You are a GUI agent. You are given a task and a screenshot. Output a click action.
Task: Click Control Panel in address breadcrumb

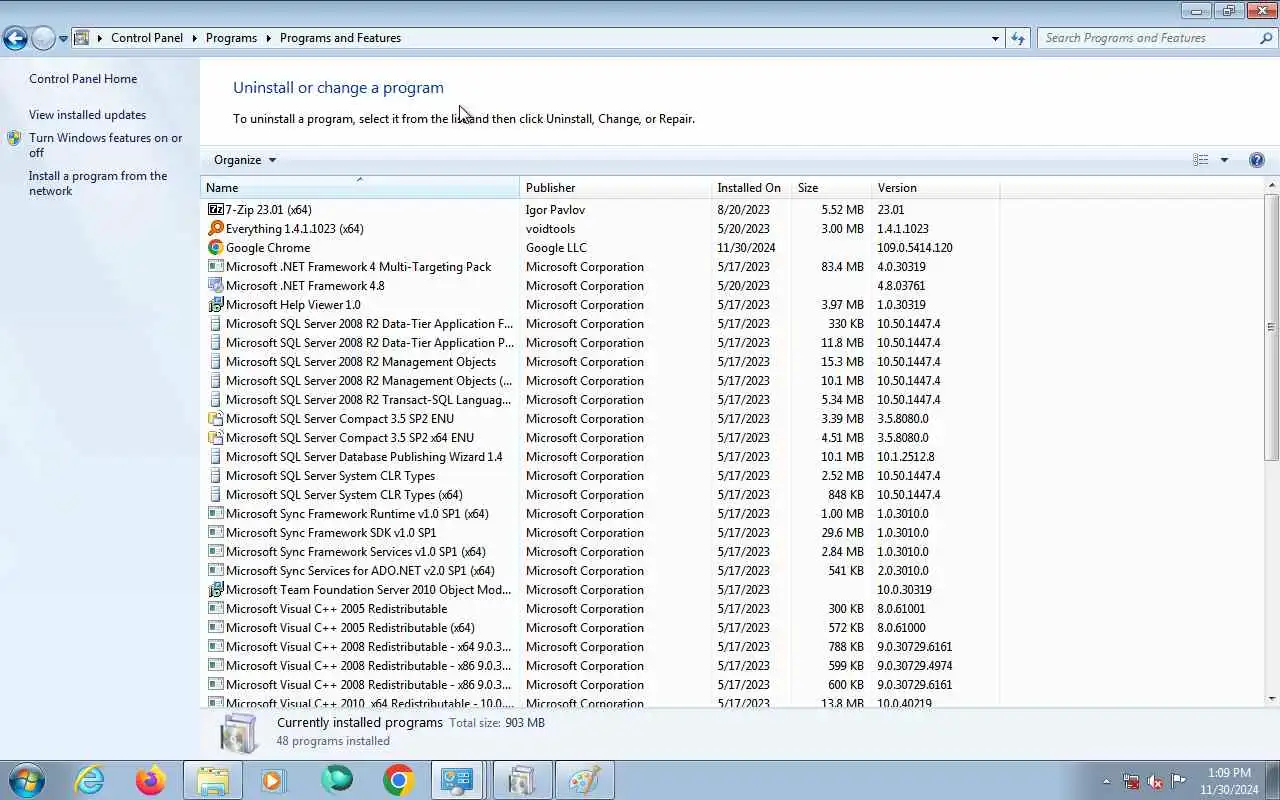[x=147, y=38]
